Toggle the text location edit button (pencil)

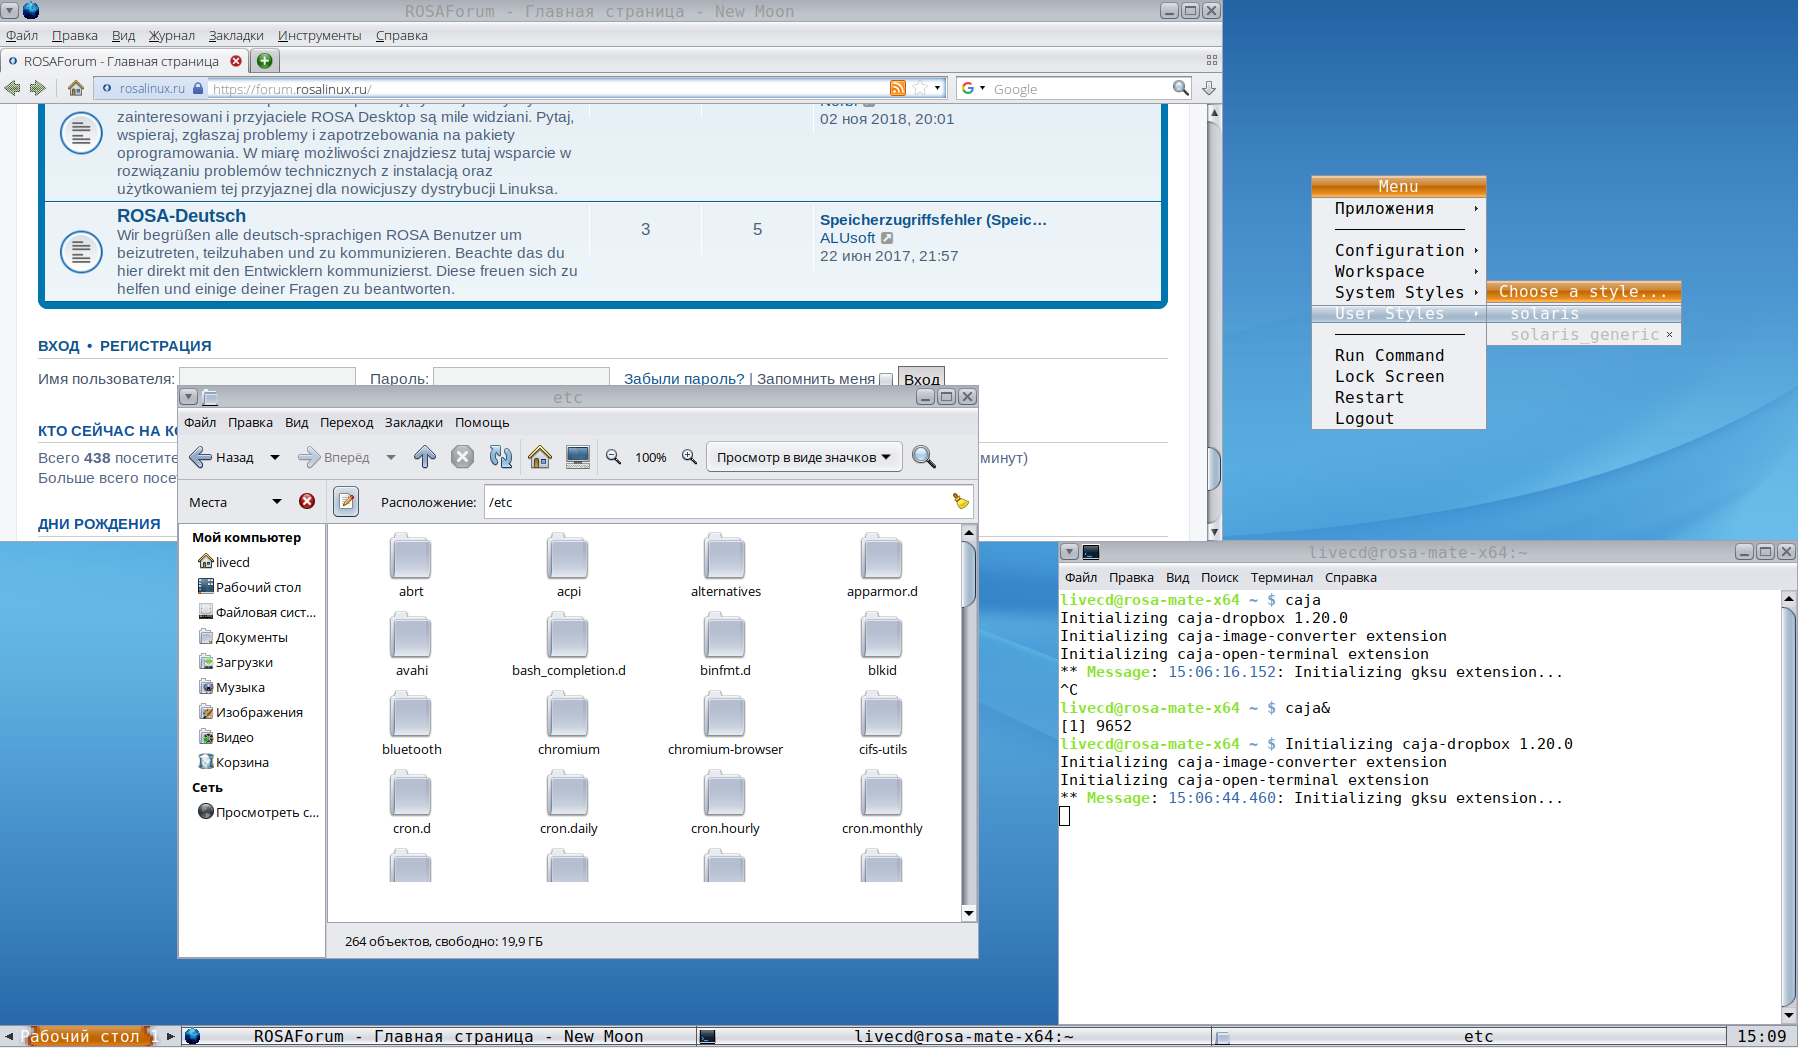pos(346,501)
